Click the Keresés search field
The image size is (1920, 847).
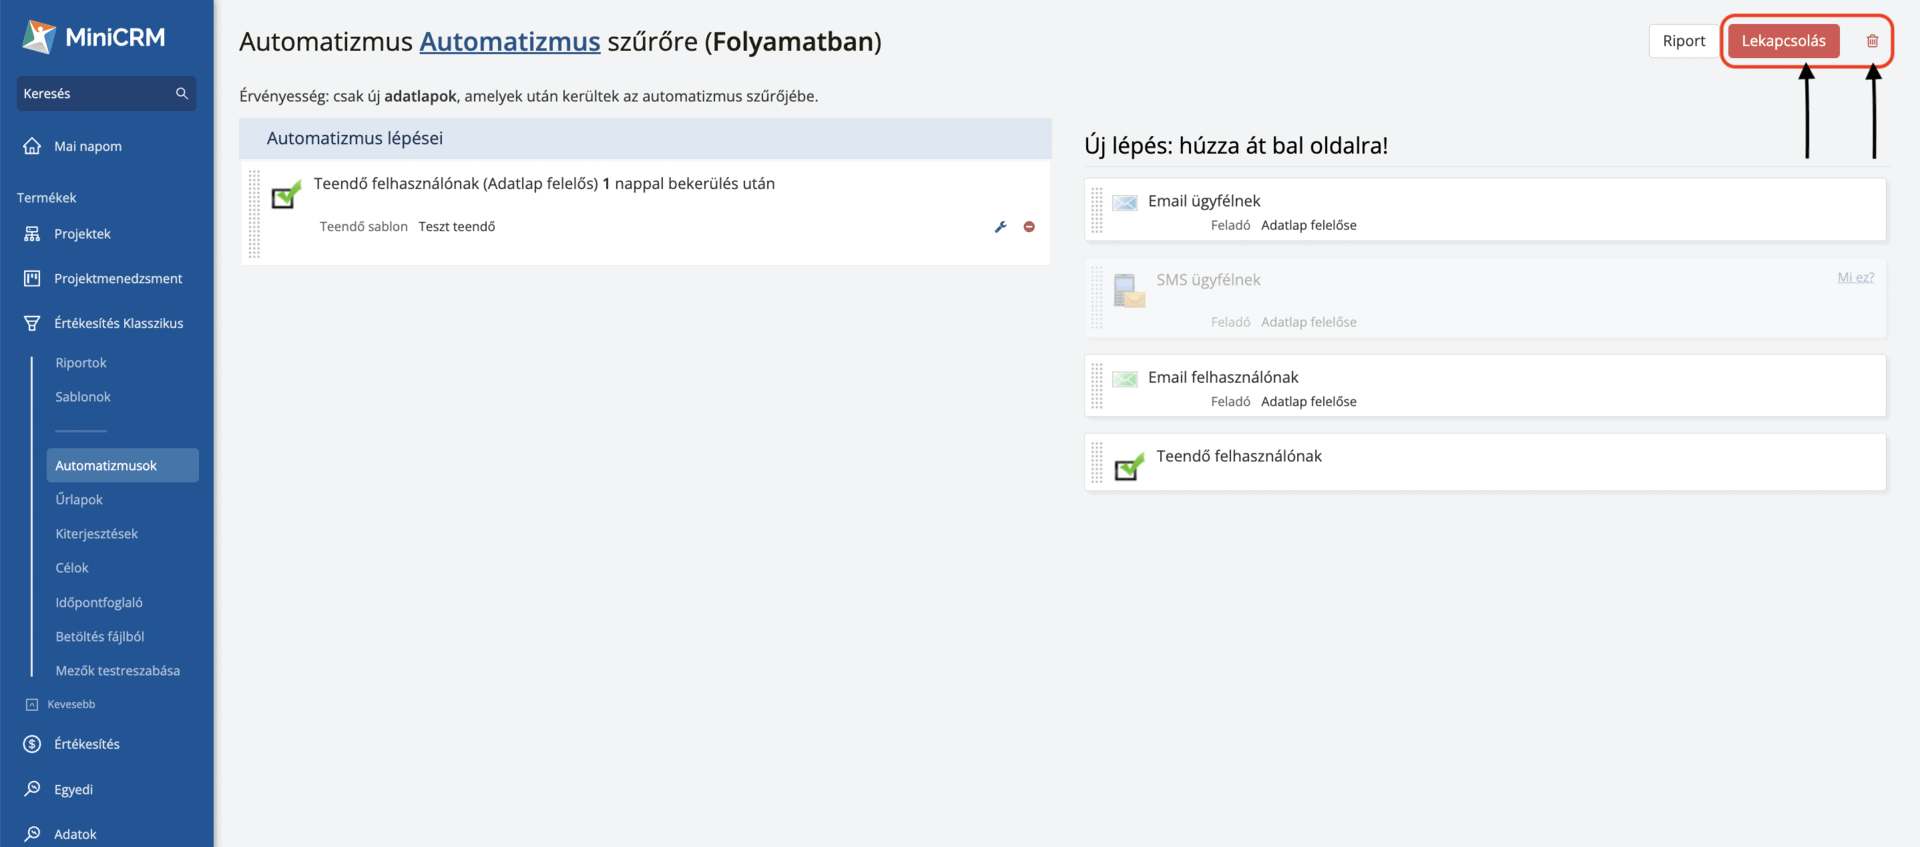coord(95,93)
